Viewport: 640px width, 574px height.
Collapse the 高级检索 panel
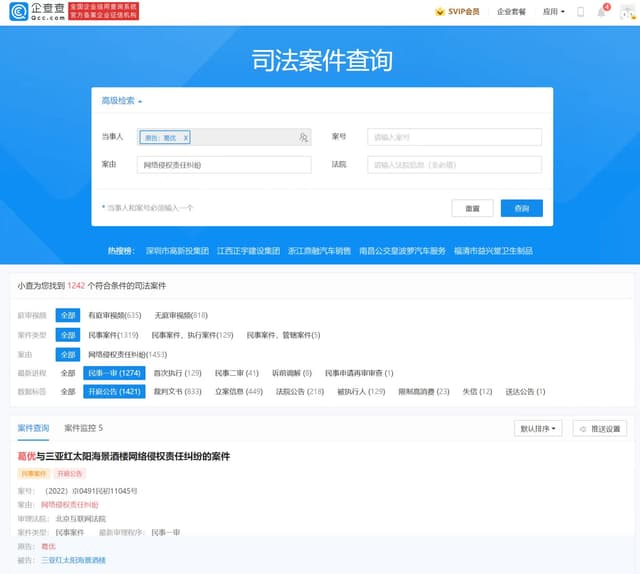pos(121,101)
